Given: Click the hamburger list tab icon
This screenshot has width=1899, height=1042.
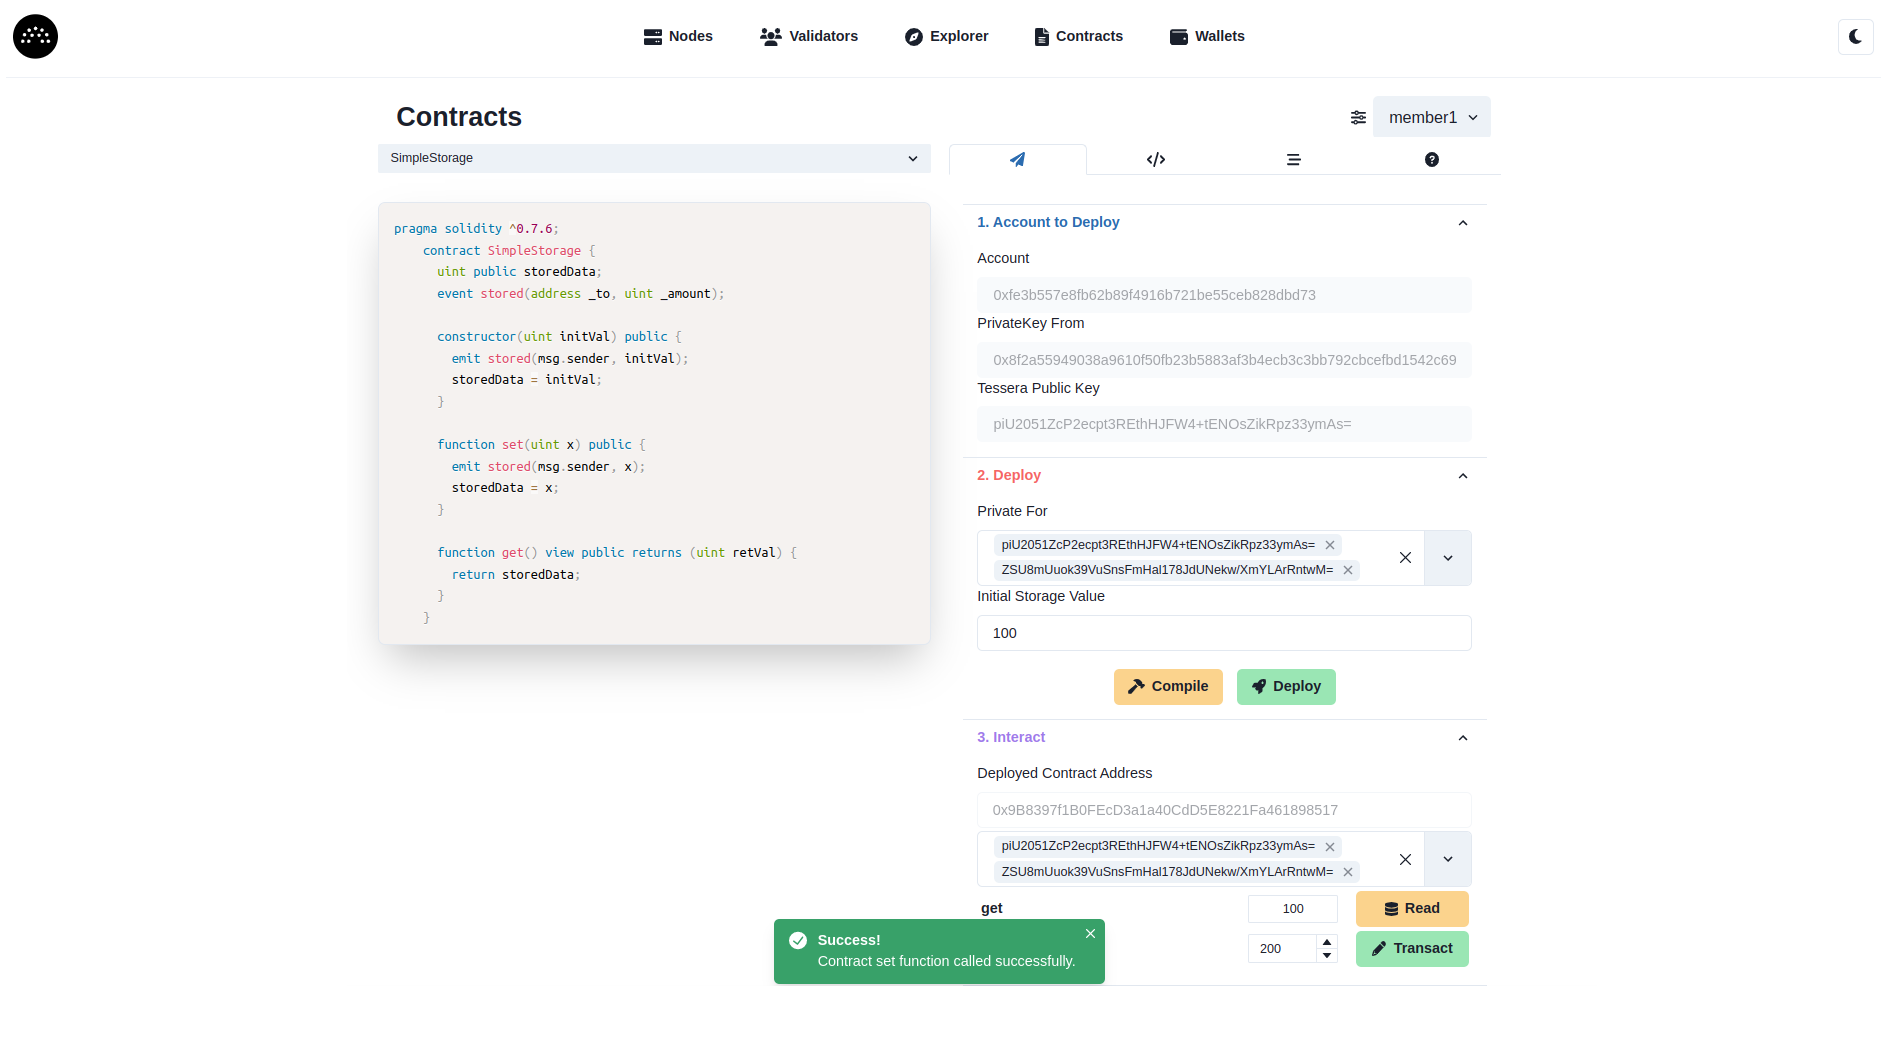Looking at the screenshot, I should click(1293, 159).
